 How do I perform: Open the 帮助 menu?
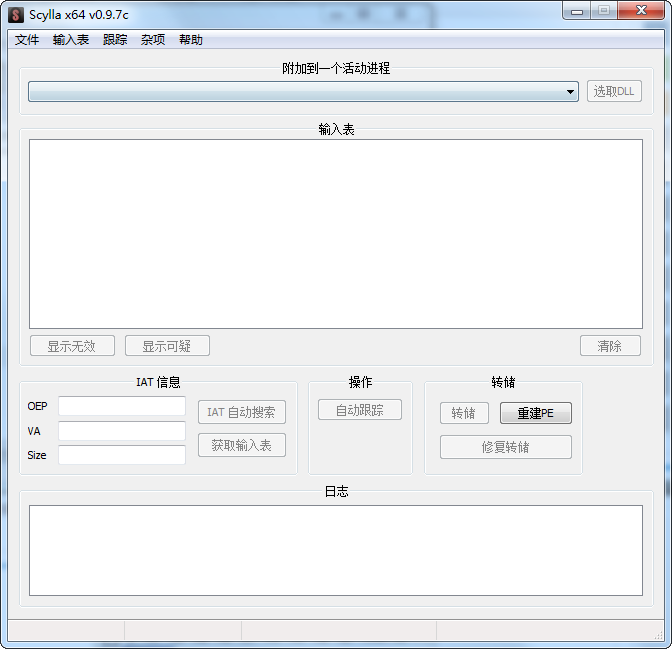click(191, 40)
